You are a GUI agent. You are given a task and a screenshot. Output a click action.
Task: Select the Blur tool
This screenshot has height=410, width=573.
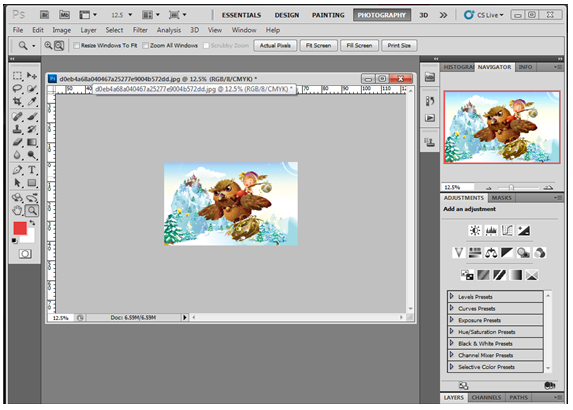point(17,155)
